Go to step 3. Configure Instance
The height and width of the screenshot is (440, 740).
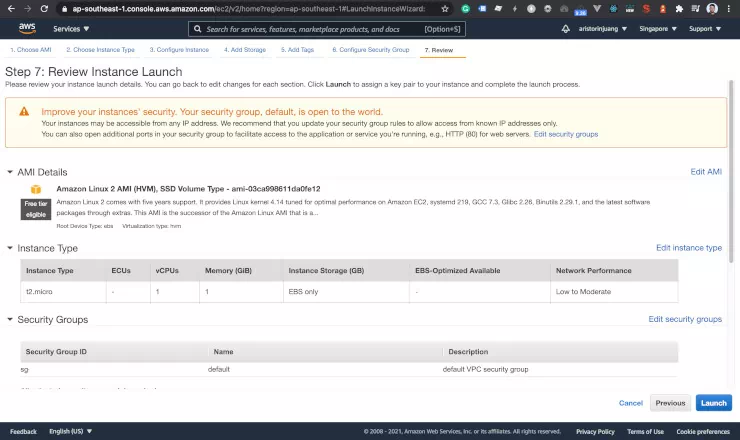pos(179,50)
